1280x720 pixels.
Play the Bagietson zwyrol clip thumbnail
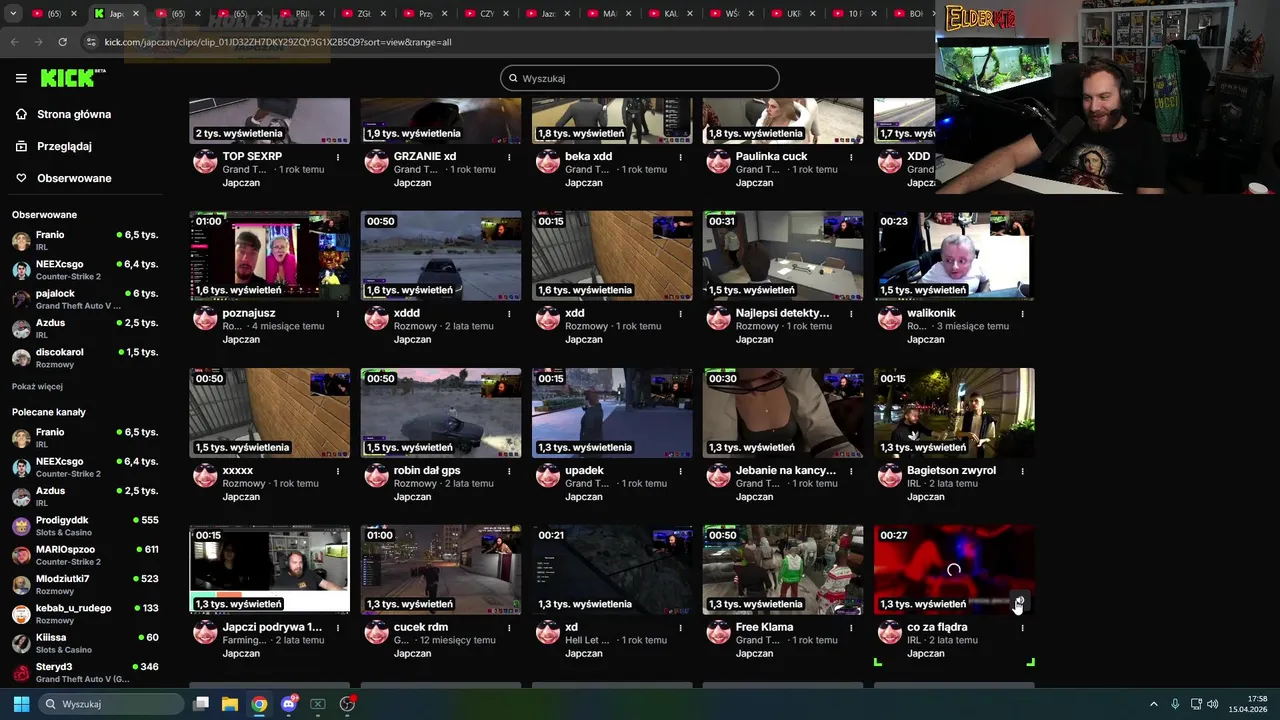[x=954, y=413]
